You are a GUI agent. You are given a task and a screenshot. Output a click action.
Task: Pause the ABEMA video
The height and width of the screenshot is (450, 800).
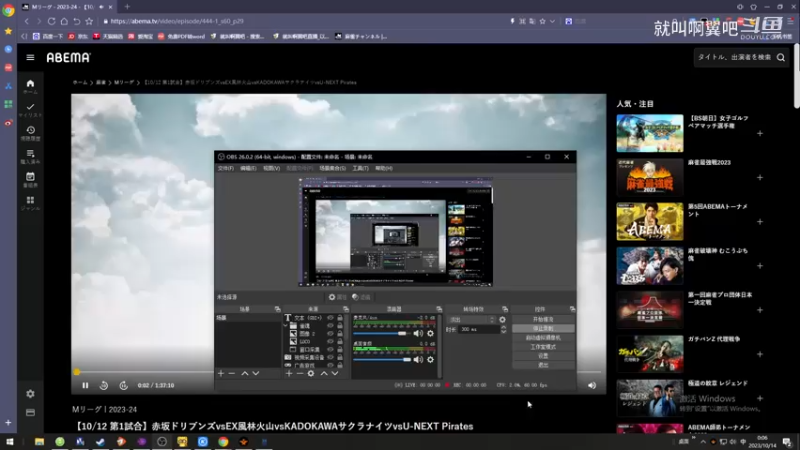pos(85,386)
